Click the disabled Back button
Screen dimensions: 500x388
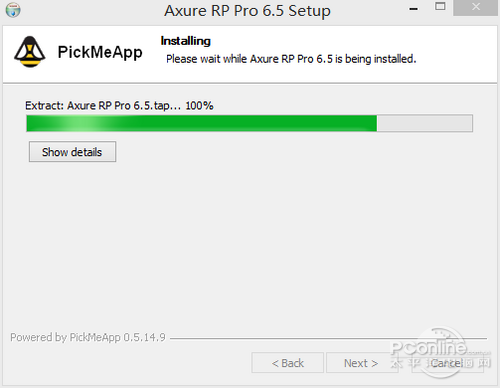(x=288, y=363)
